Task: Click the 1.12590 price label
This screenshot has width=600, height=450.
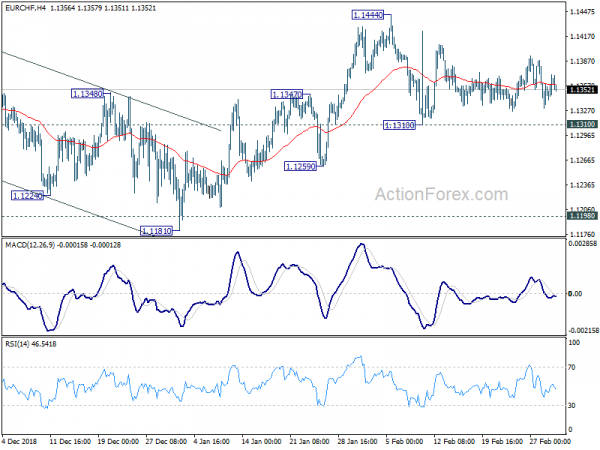Action: click(300, 166)
